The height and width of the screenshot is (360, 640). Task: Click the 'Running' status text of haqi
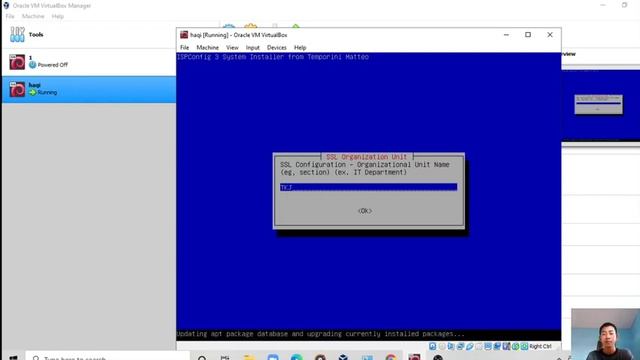pos(47,92)
